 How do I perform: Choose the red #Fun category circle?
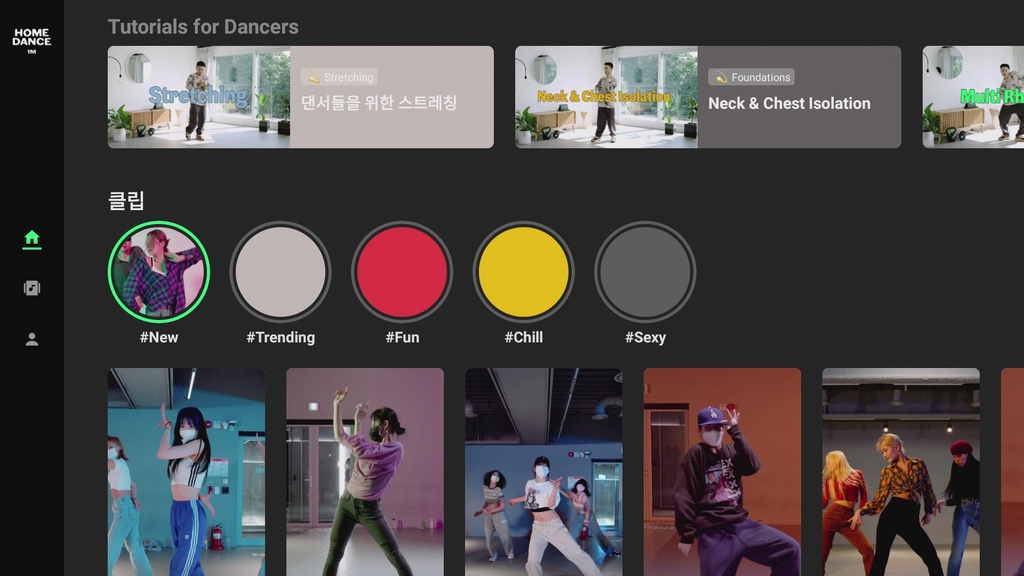pyautogui.click(x=402, y=272)
